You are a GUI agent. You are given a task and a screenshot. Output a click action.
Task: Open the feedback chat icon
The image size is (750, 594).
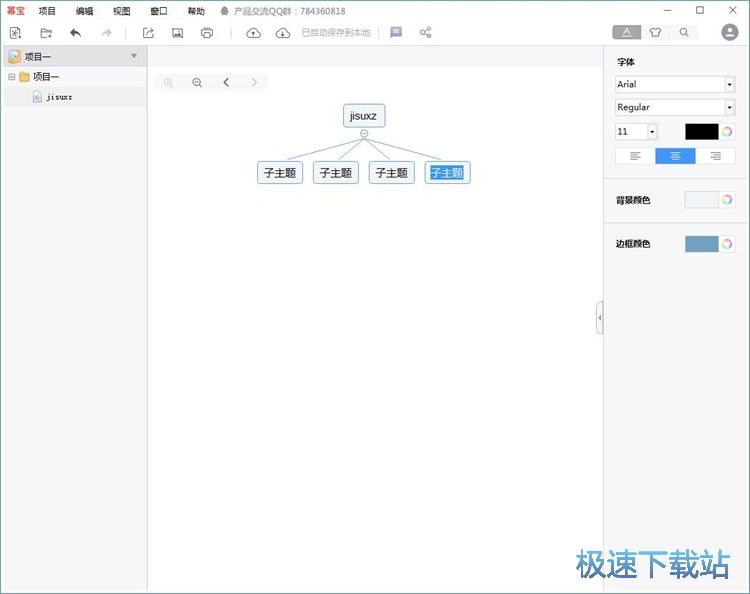coord(396,33)
